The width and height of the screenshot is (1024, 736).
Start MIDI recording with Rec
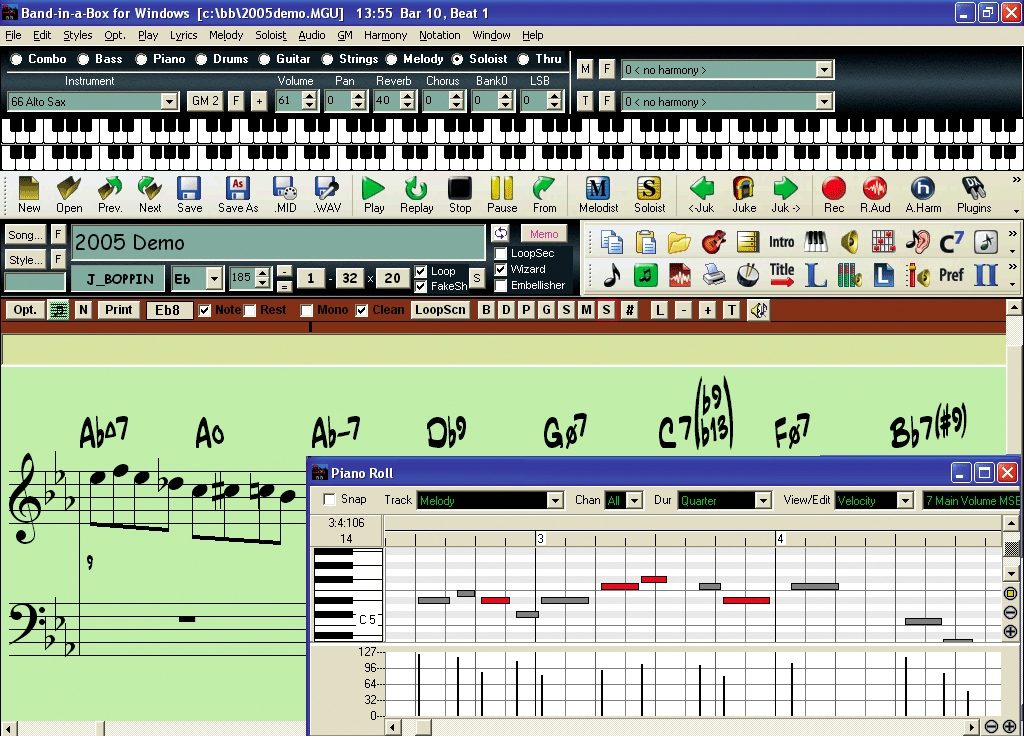(x=834, y=195)
